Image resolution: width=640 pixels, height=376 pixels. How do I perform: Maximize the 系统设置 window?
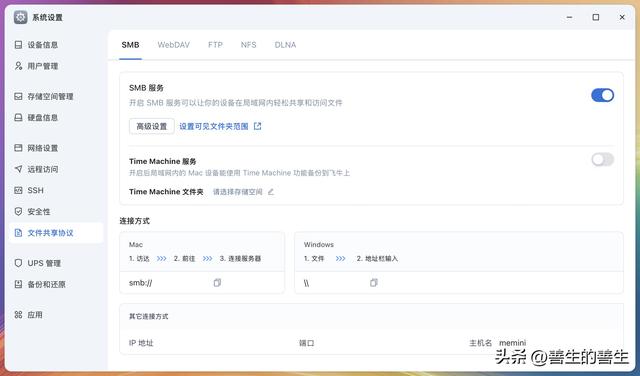[596, 17]
